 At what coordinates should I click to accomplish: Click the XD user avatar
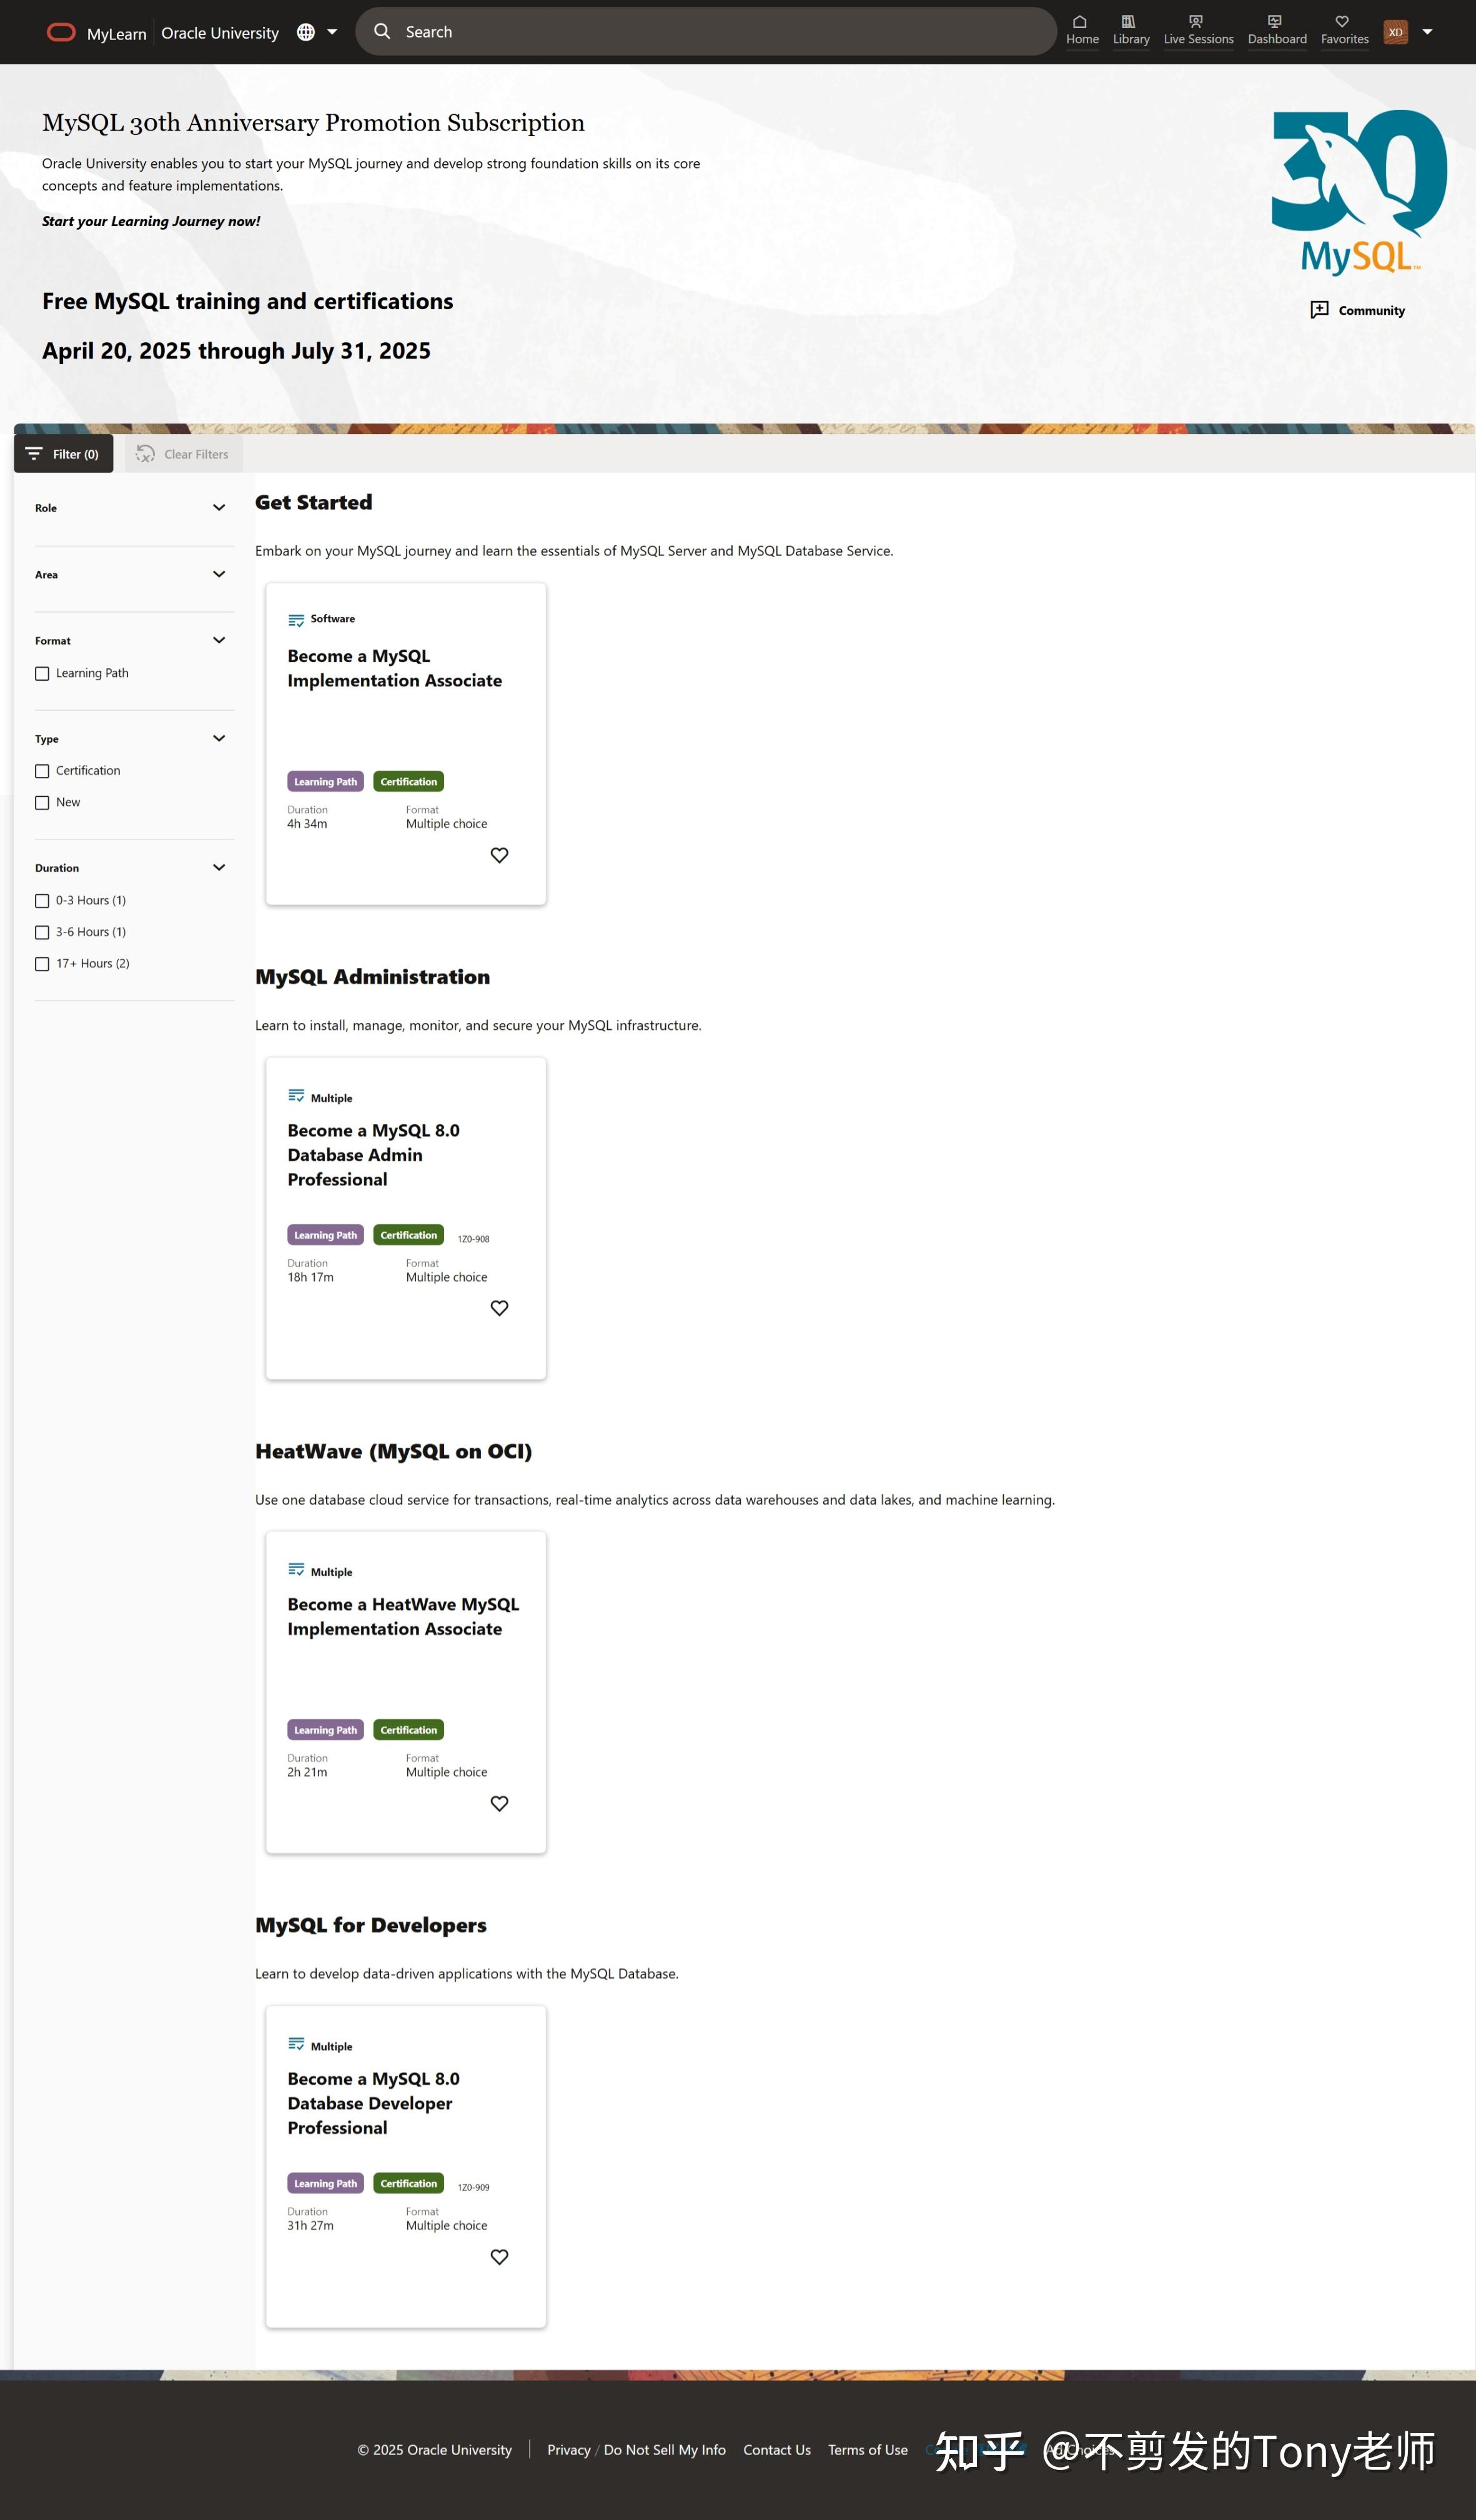coord(1395,32)
